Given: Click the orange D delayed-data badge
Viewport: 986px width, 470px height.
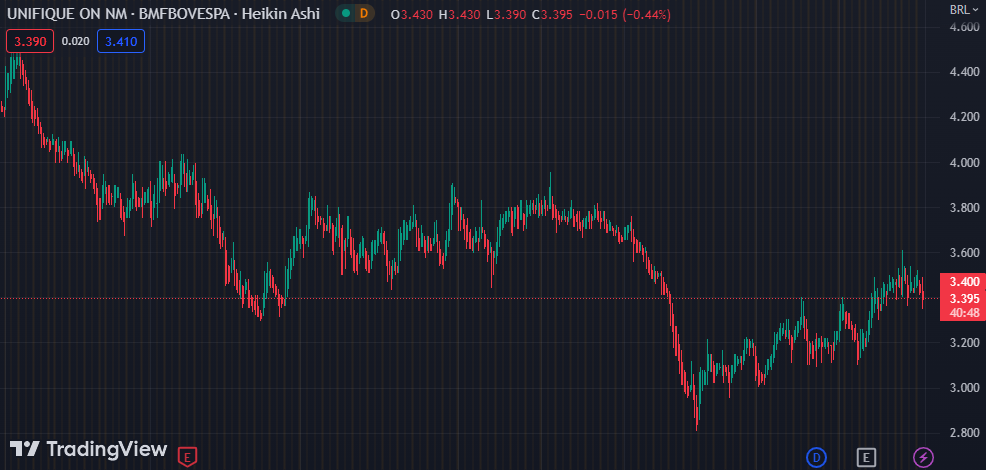Looking at the screenshot, I should (x=363, y=13).
